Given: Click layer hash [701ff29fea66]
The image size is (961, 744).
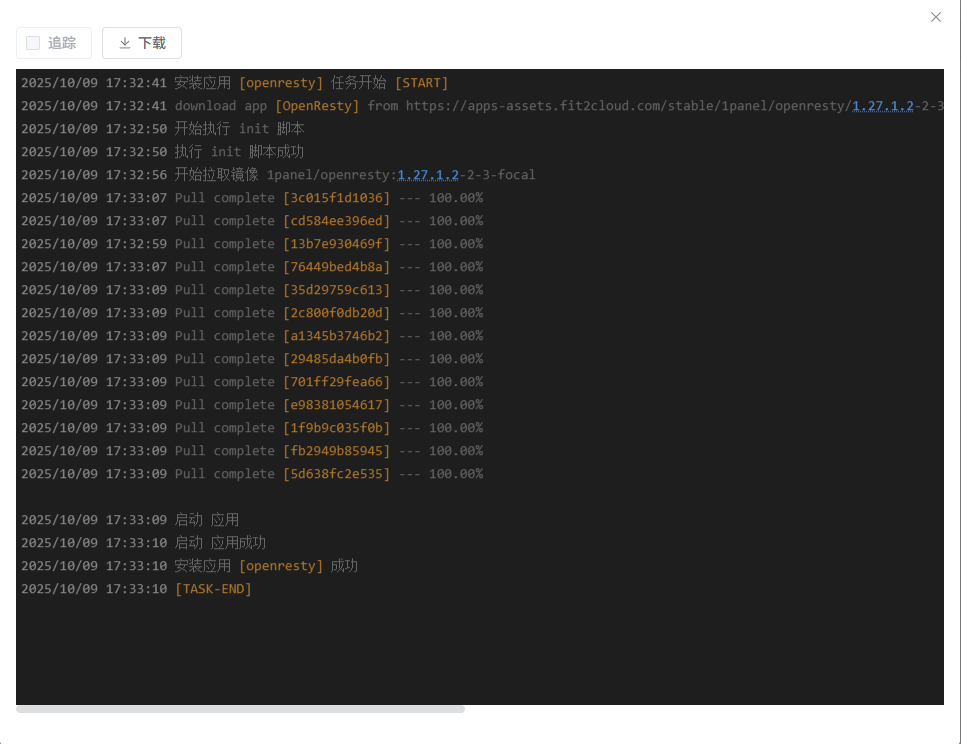Looking at the screenshot, I should (336, 382).
